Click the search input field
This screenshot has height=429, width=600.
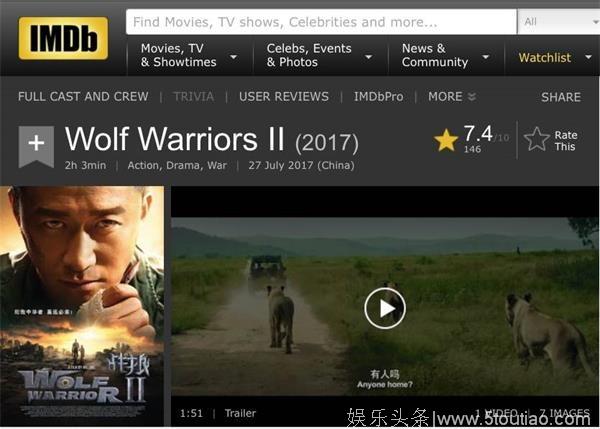click(321, 22)
